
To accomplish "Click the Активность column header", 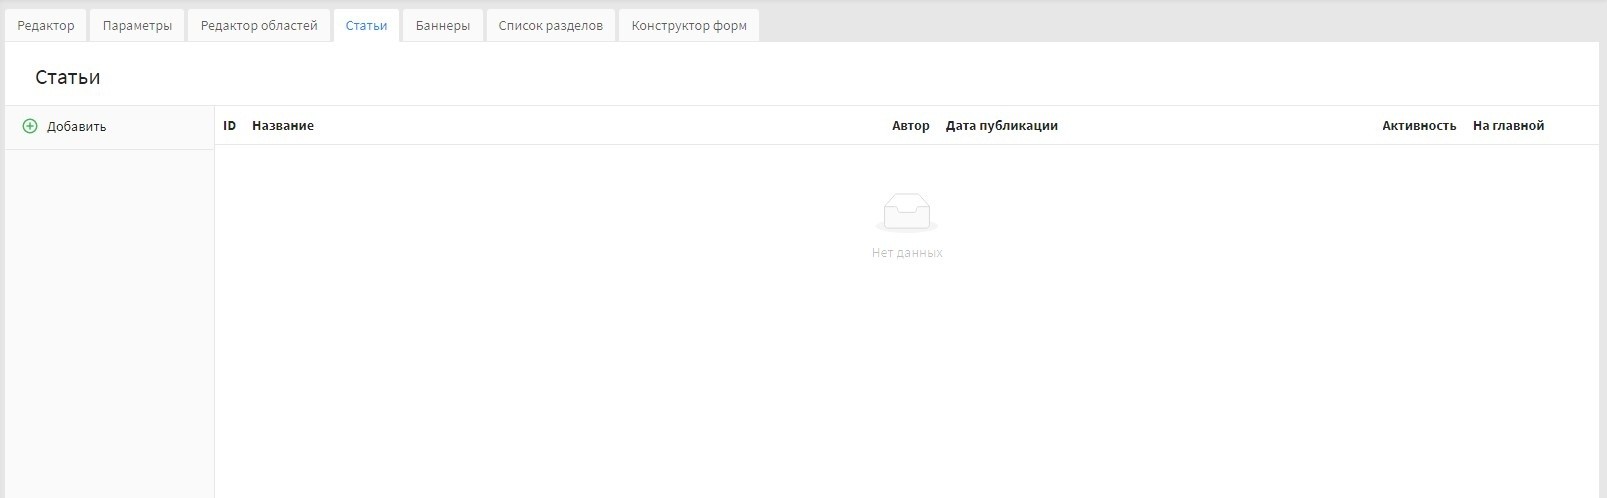I will point(1418,126).
